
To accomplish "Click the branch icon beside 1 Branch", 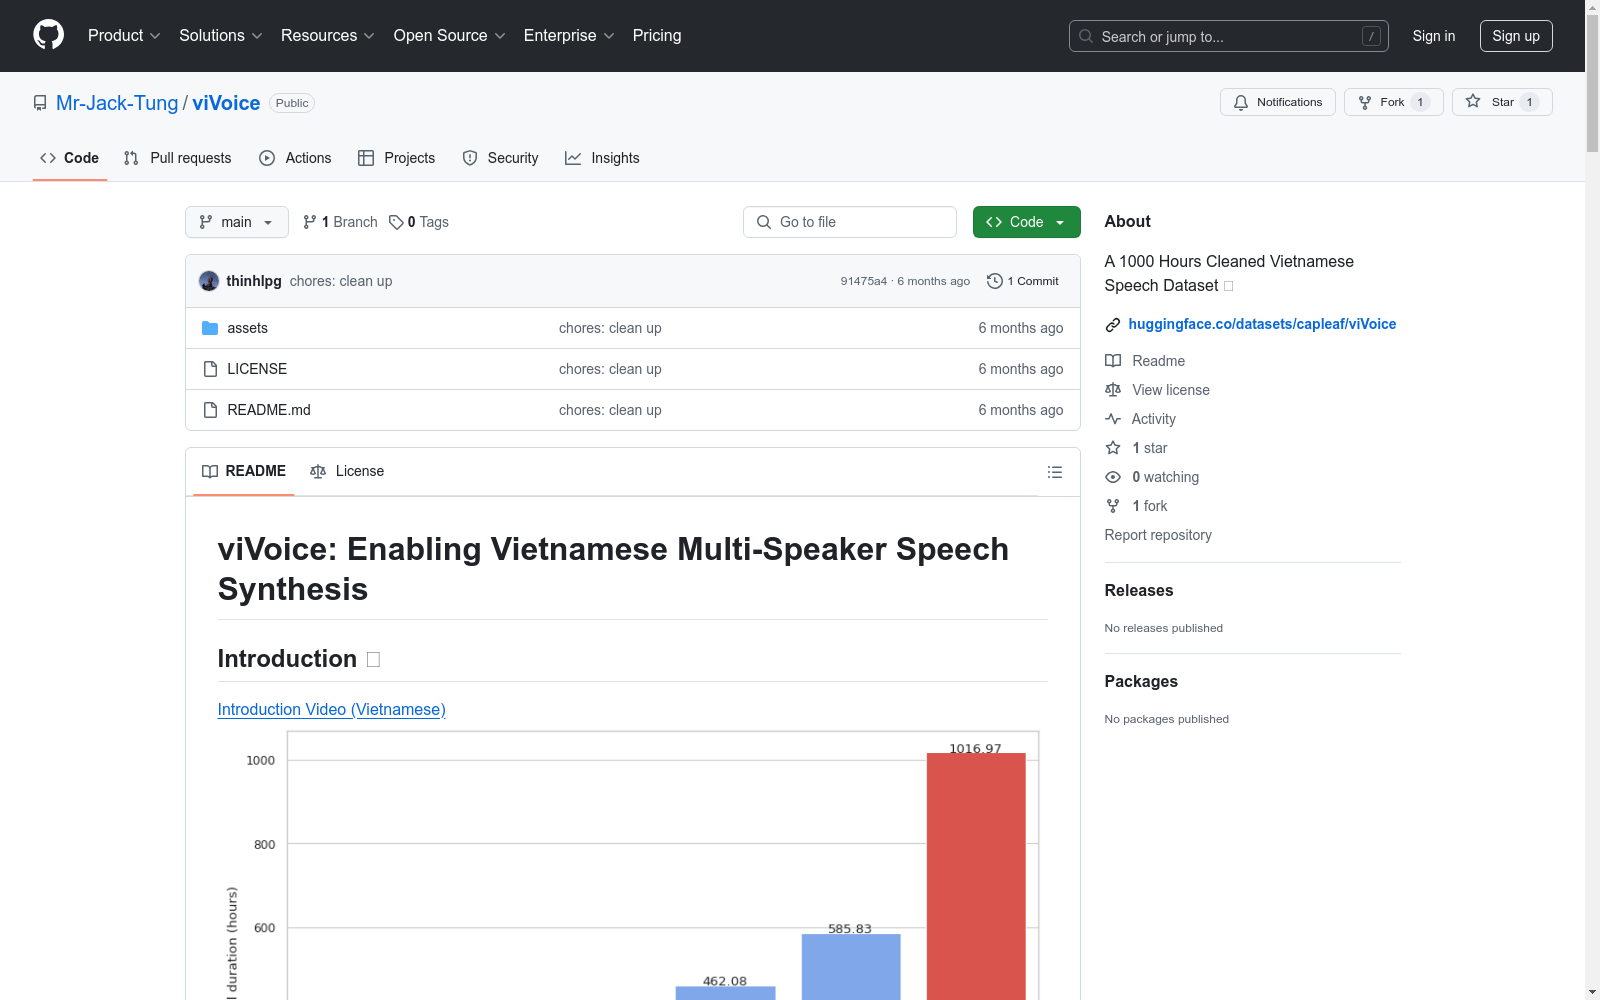I will (310, 222).
